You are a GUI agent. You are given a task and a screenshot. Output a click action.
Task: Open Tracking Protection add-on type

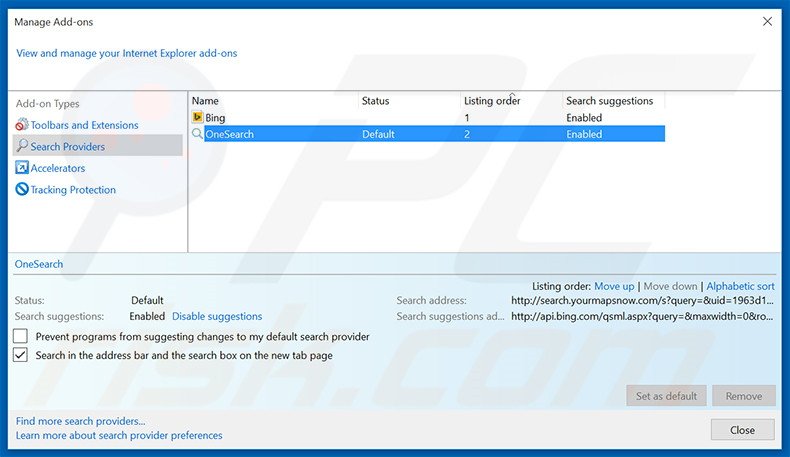coord(73,190)
